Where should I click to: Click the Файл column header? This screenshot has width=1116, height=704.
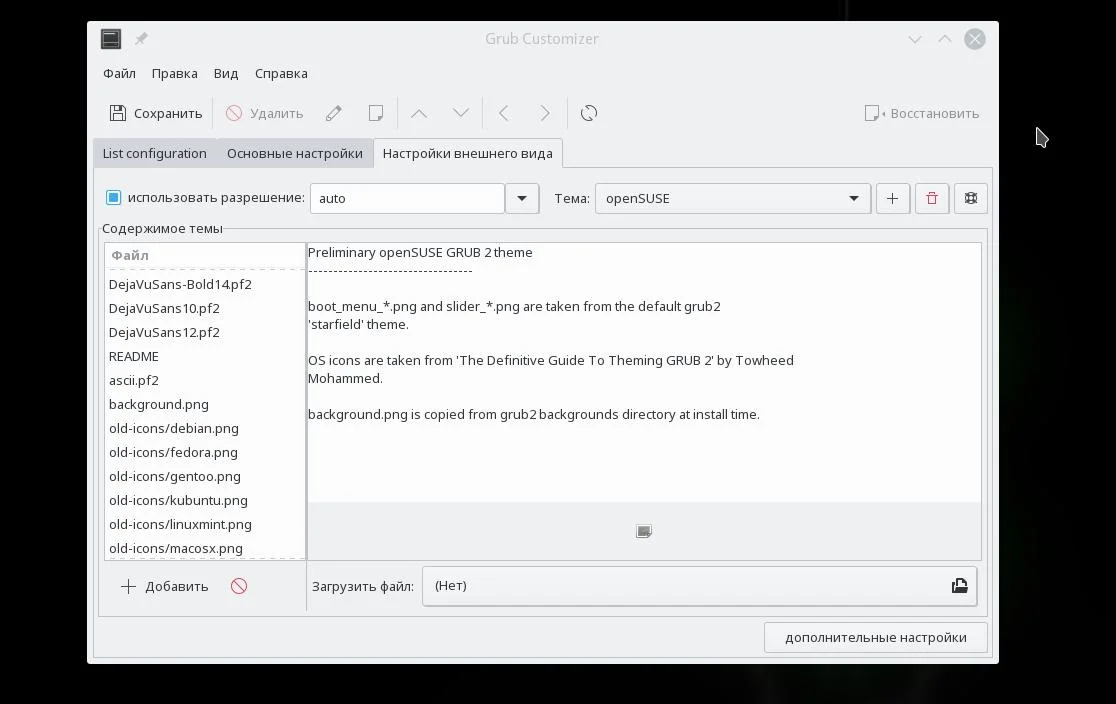click(205, 256)
